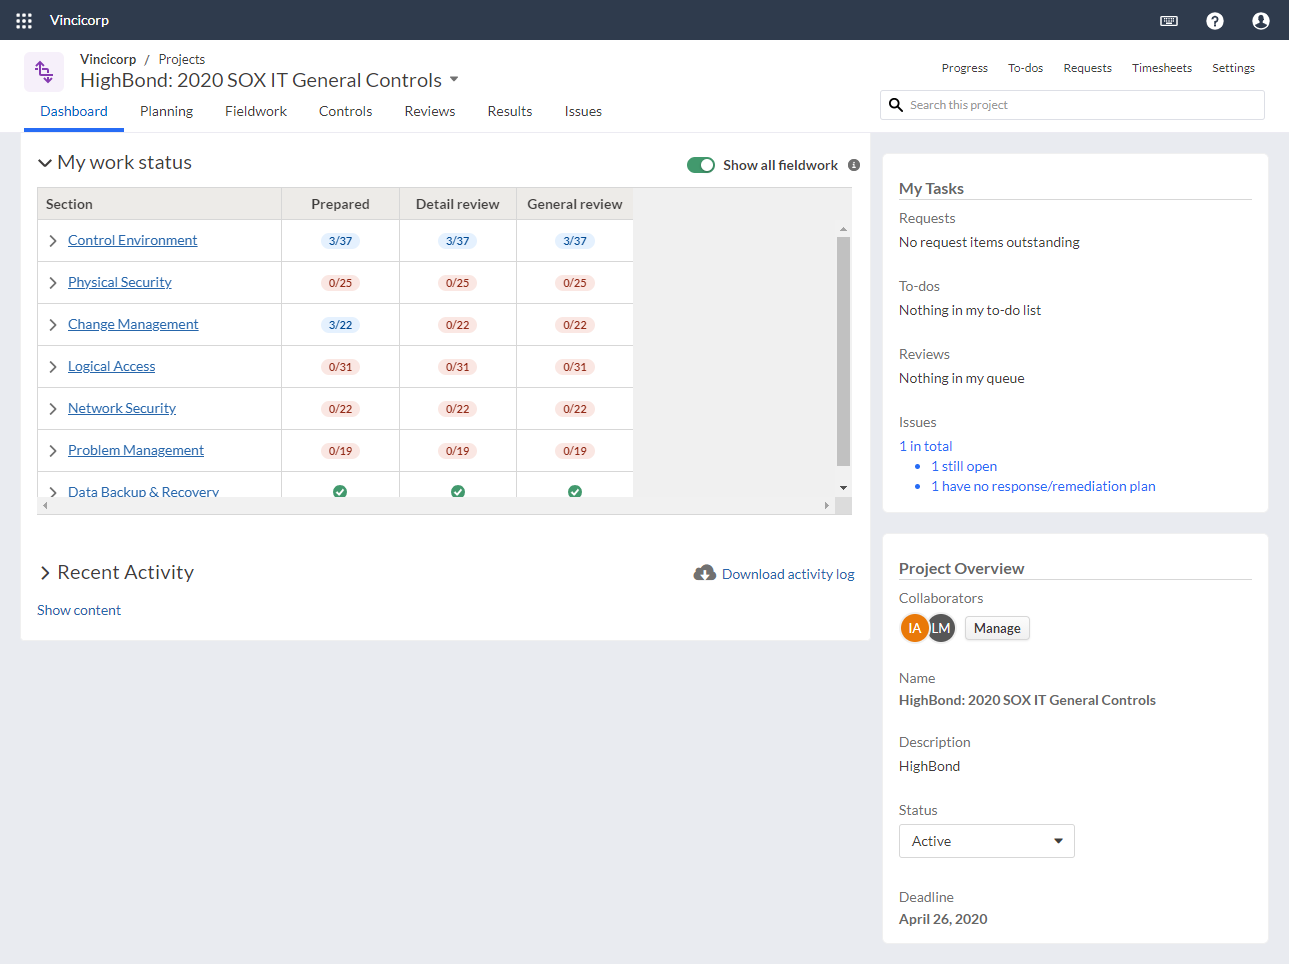Open the Logical Access link
The image size is (1289, 964).
[111, 366]
